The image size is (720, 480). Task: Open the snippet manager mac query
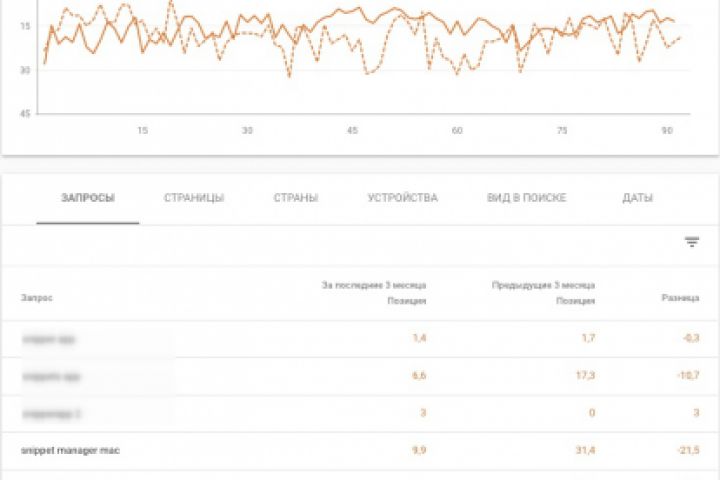[70, 451]
